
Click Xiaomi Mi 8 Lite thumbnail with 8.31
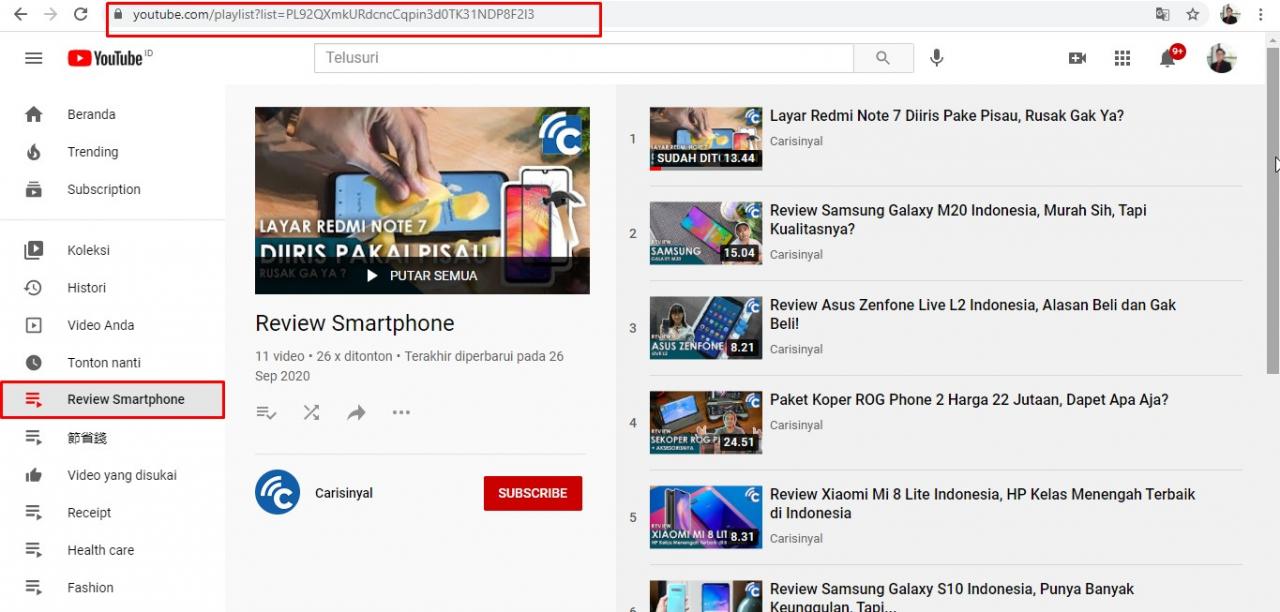(706, 517)
